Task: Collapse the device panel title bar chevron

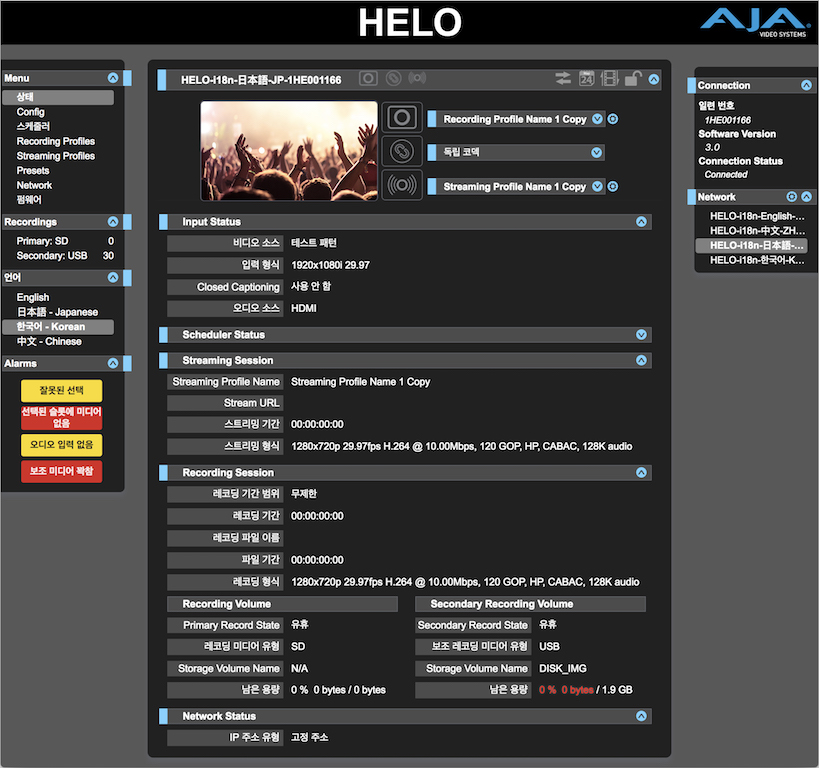Action: click(653, 79)
